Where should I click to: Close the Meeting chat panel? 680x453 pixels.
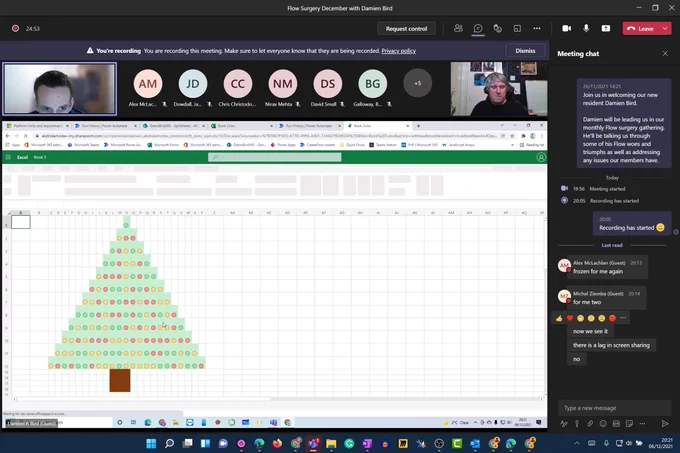point(665,53)
